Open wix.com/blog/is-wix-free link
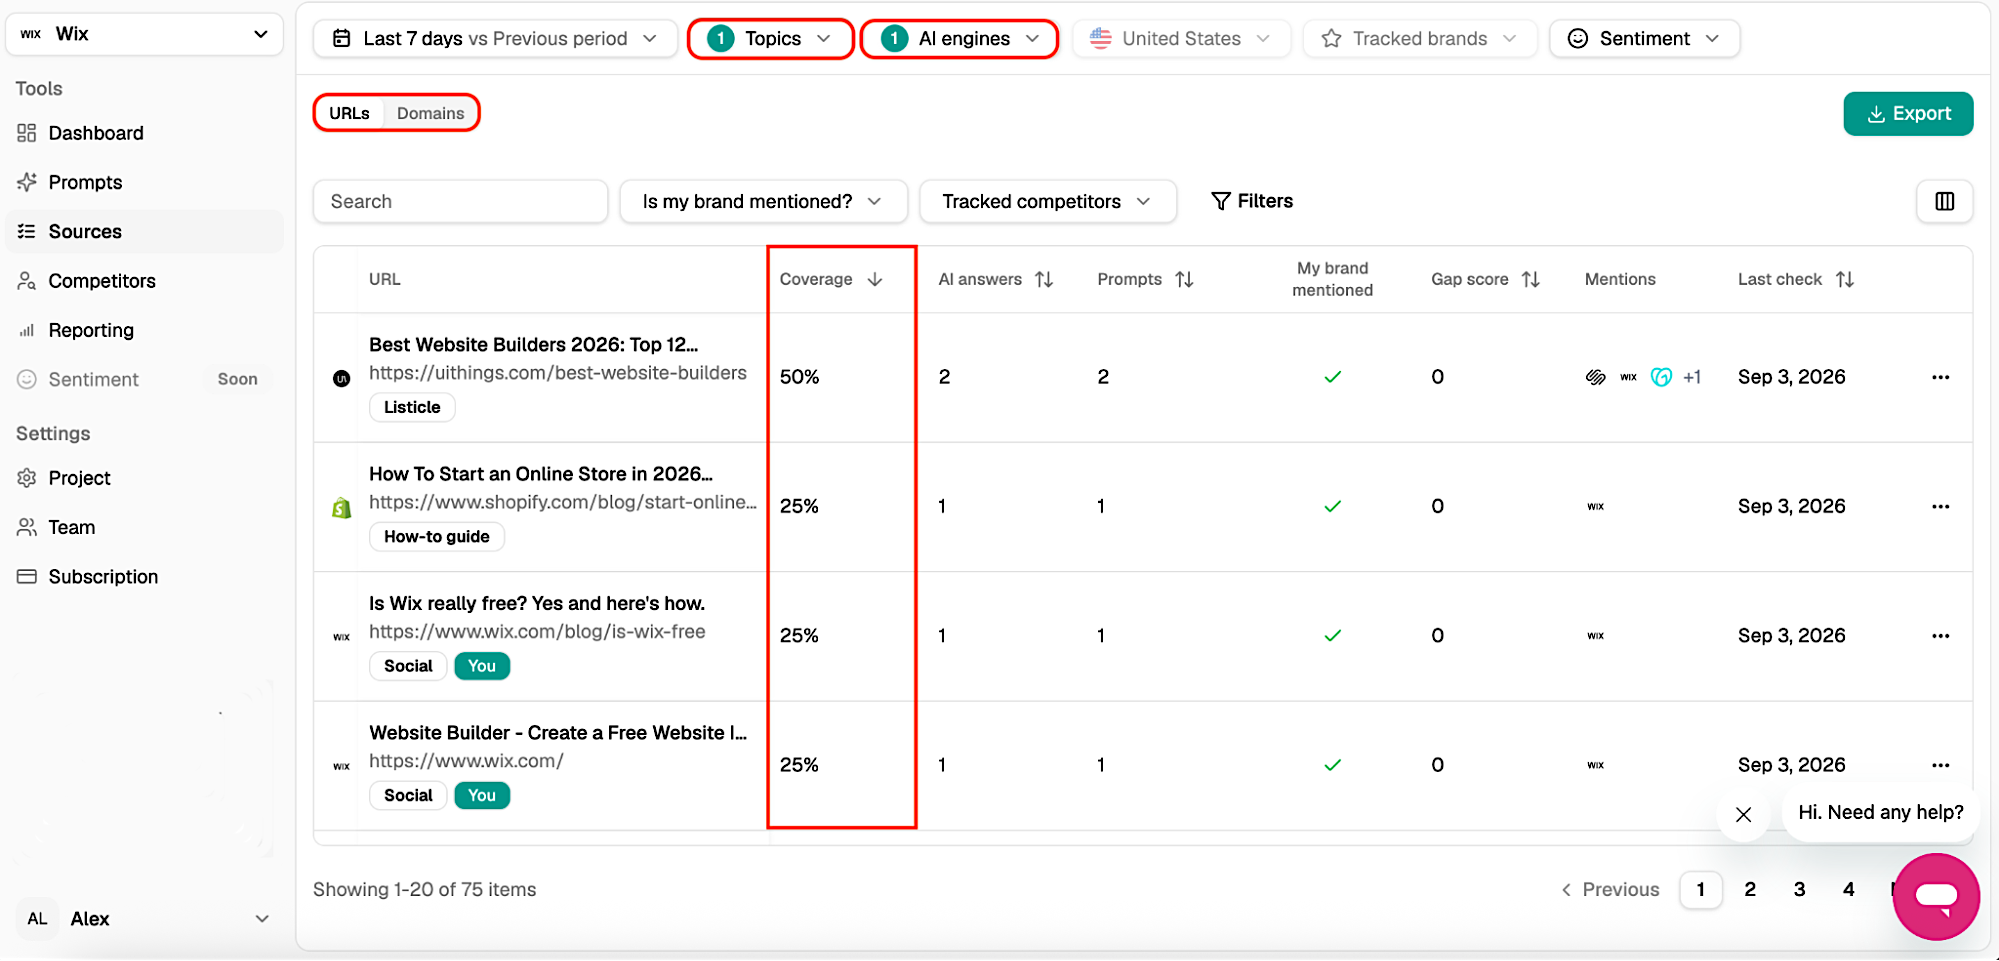 click(537, 632)
